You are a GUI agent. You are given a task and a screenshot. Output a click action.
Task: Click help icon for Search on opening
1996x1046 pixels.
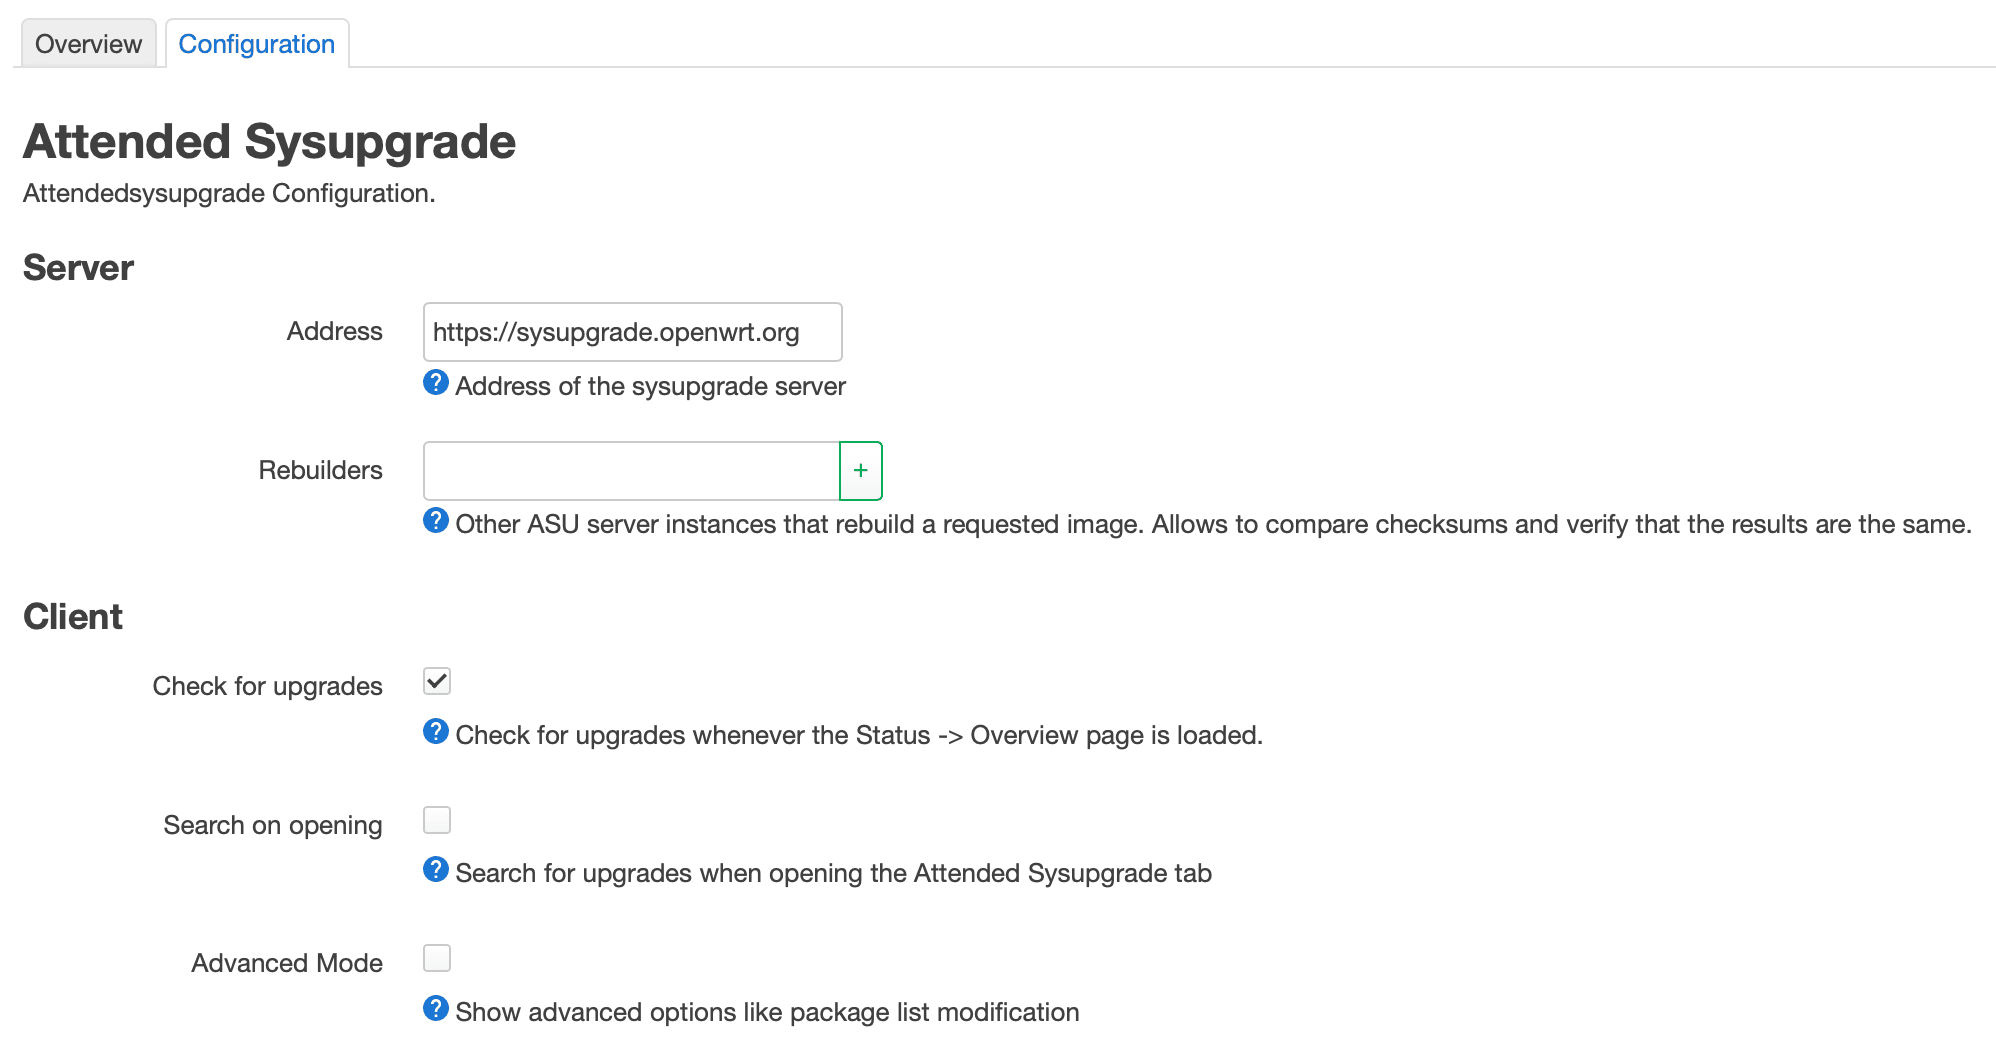(x=436, y=869)
